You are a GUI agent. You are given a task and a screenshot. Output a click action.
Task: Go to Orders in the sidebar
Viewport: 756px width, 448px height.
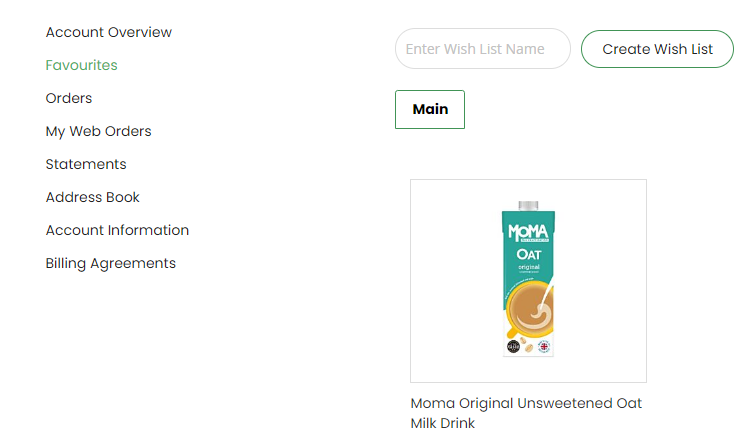coord(68,98)
